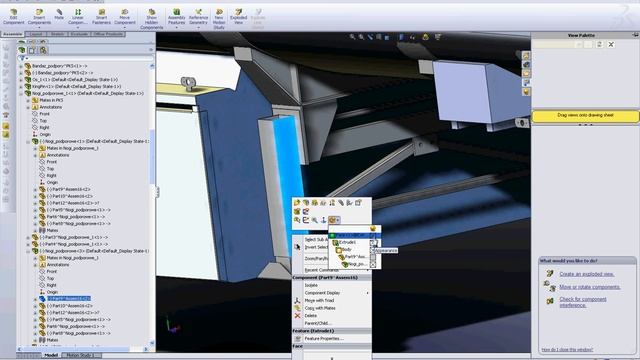Launch Smart Fasteners
Image resolution: width=640 pixels, height=360 pixels.
click(101, 17)
